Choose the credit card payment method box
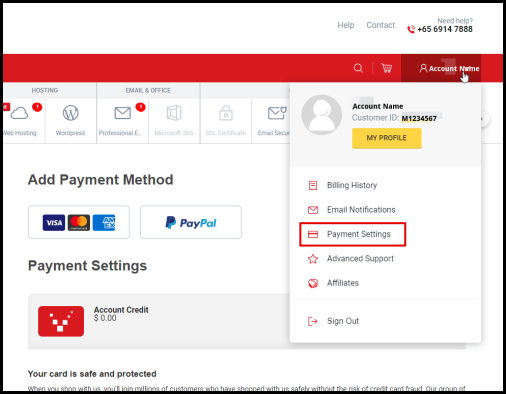The image size is (506, 394). click(79, 222)
